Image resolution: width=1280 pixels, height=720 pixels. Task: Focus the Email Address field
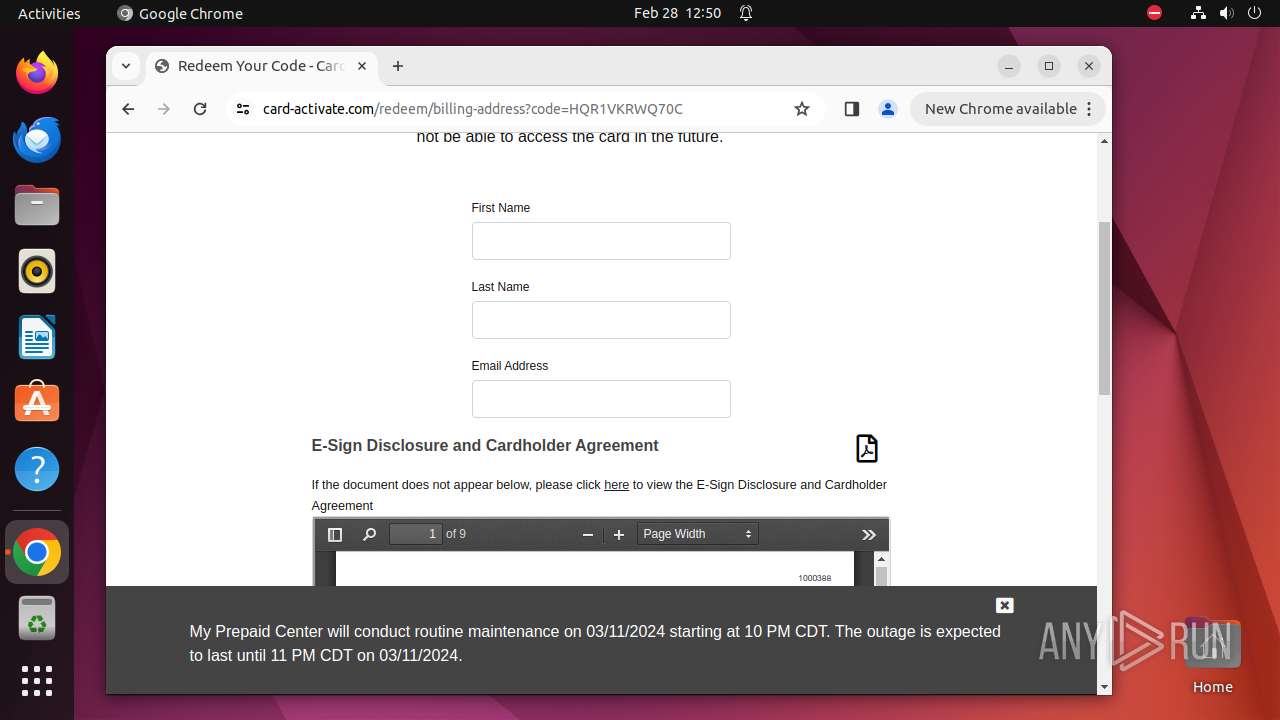601,399
